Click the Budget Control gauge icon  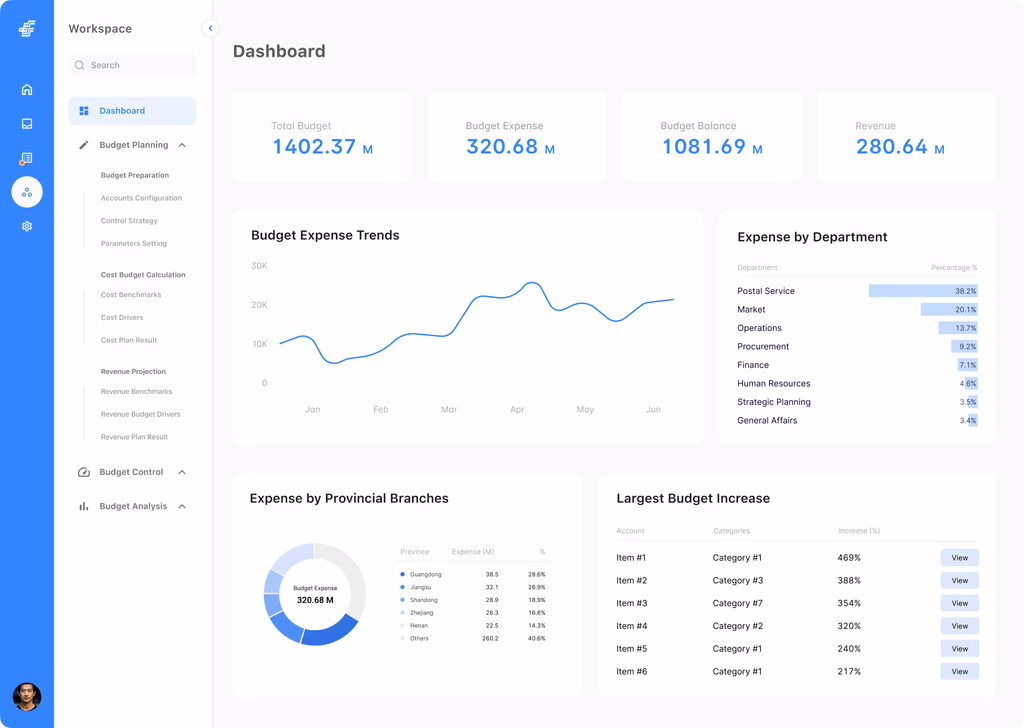[84, 472]
